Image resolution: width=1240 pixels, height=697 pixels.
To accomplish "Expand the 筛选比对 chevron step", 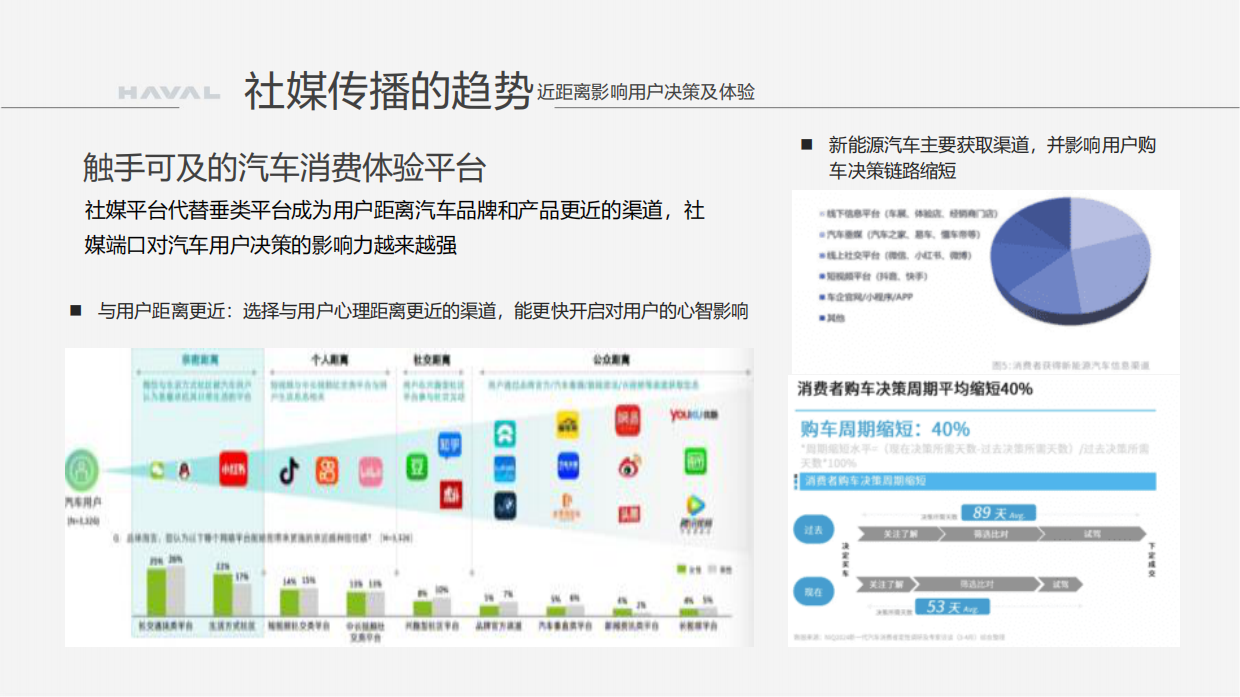I will (991, 534).
